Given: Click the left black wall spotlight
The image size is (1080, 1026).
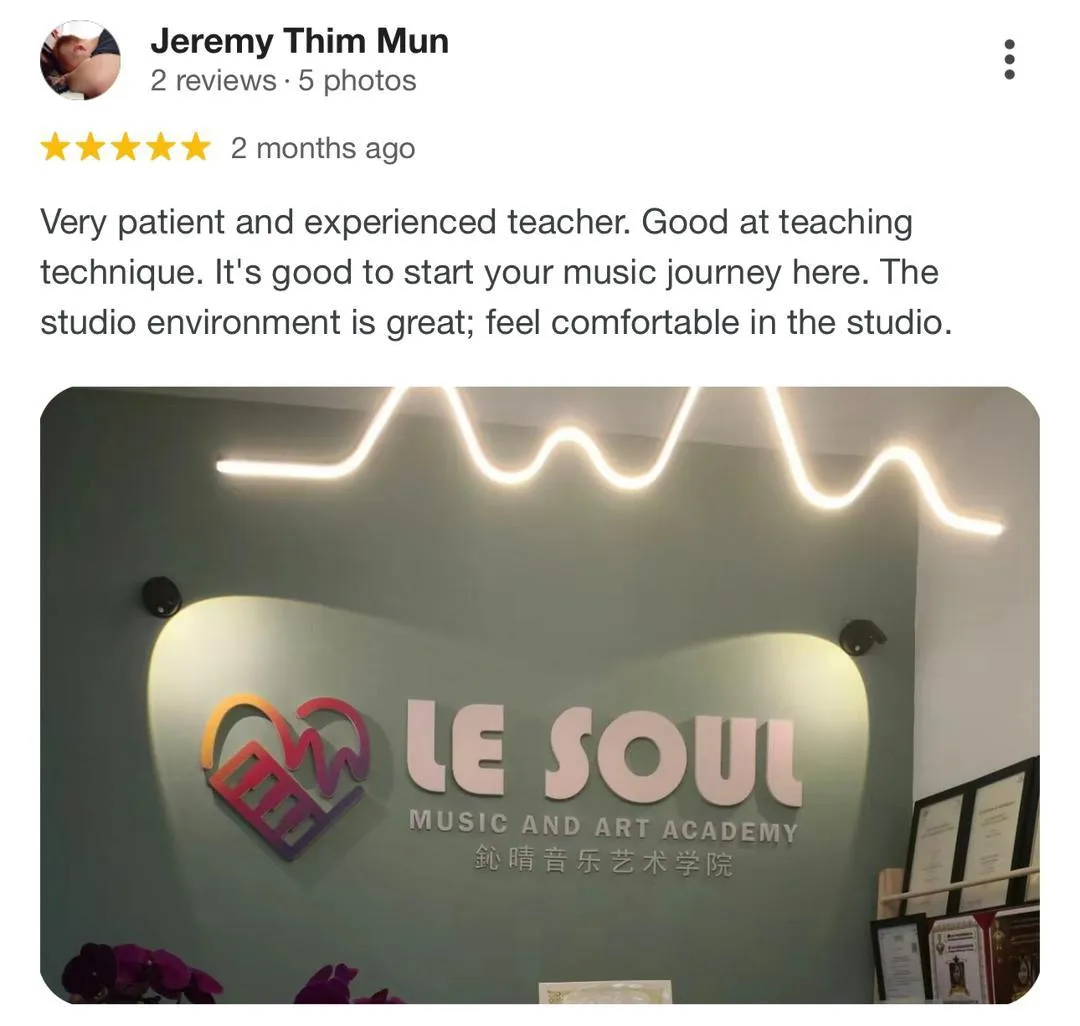Looking at the screenshot, I should [161, 596].
